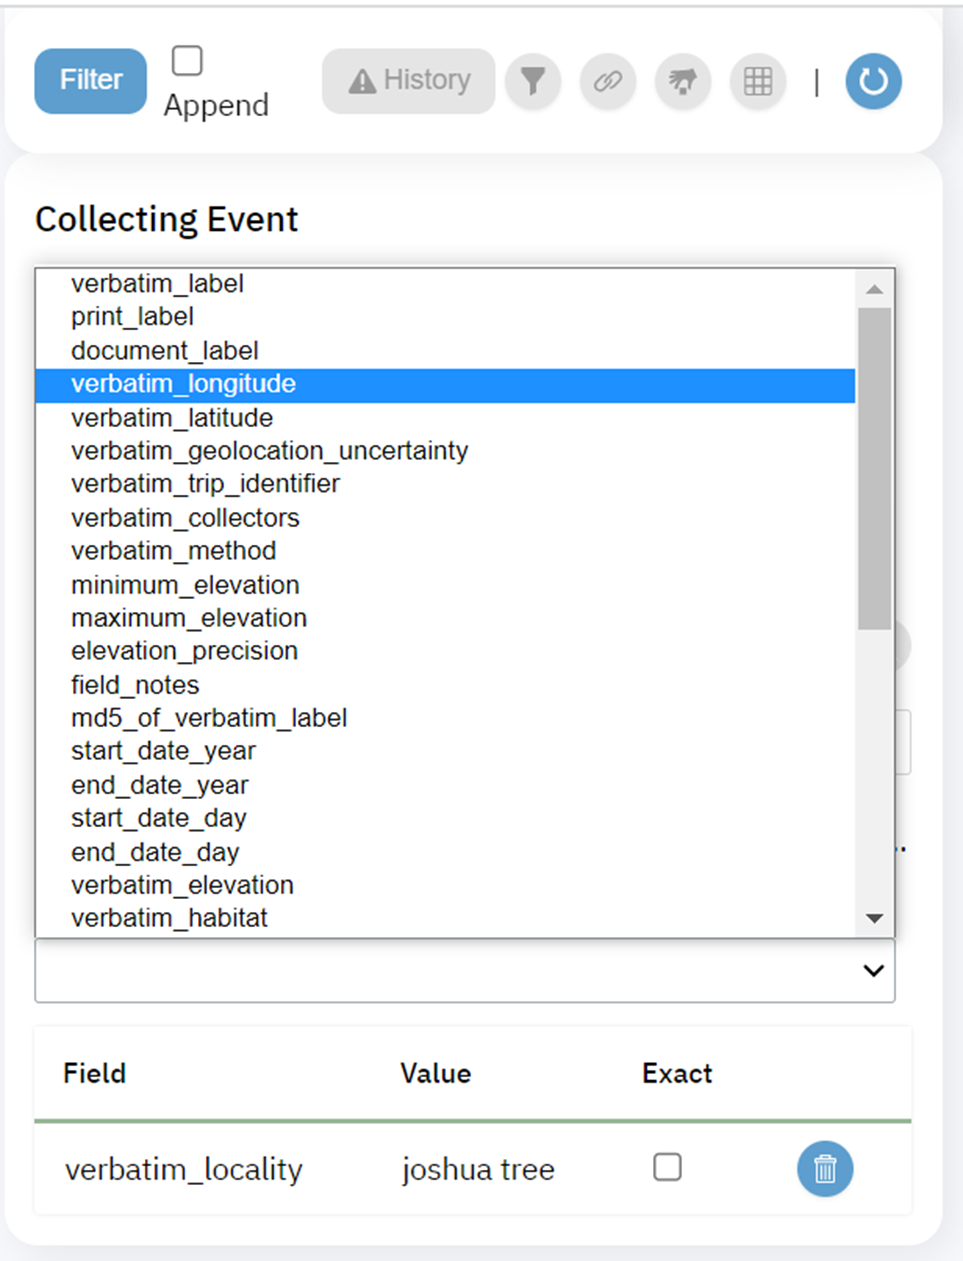Enable the Append checkbox
The image size is (963, 1261).
coord(185,61)
